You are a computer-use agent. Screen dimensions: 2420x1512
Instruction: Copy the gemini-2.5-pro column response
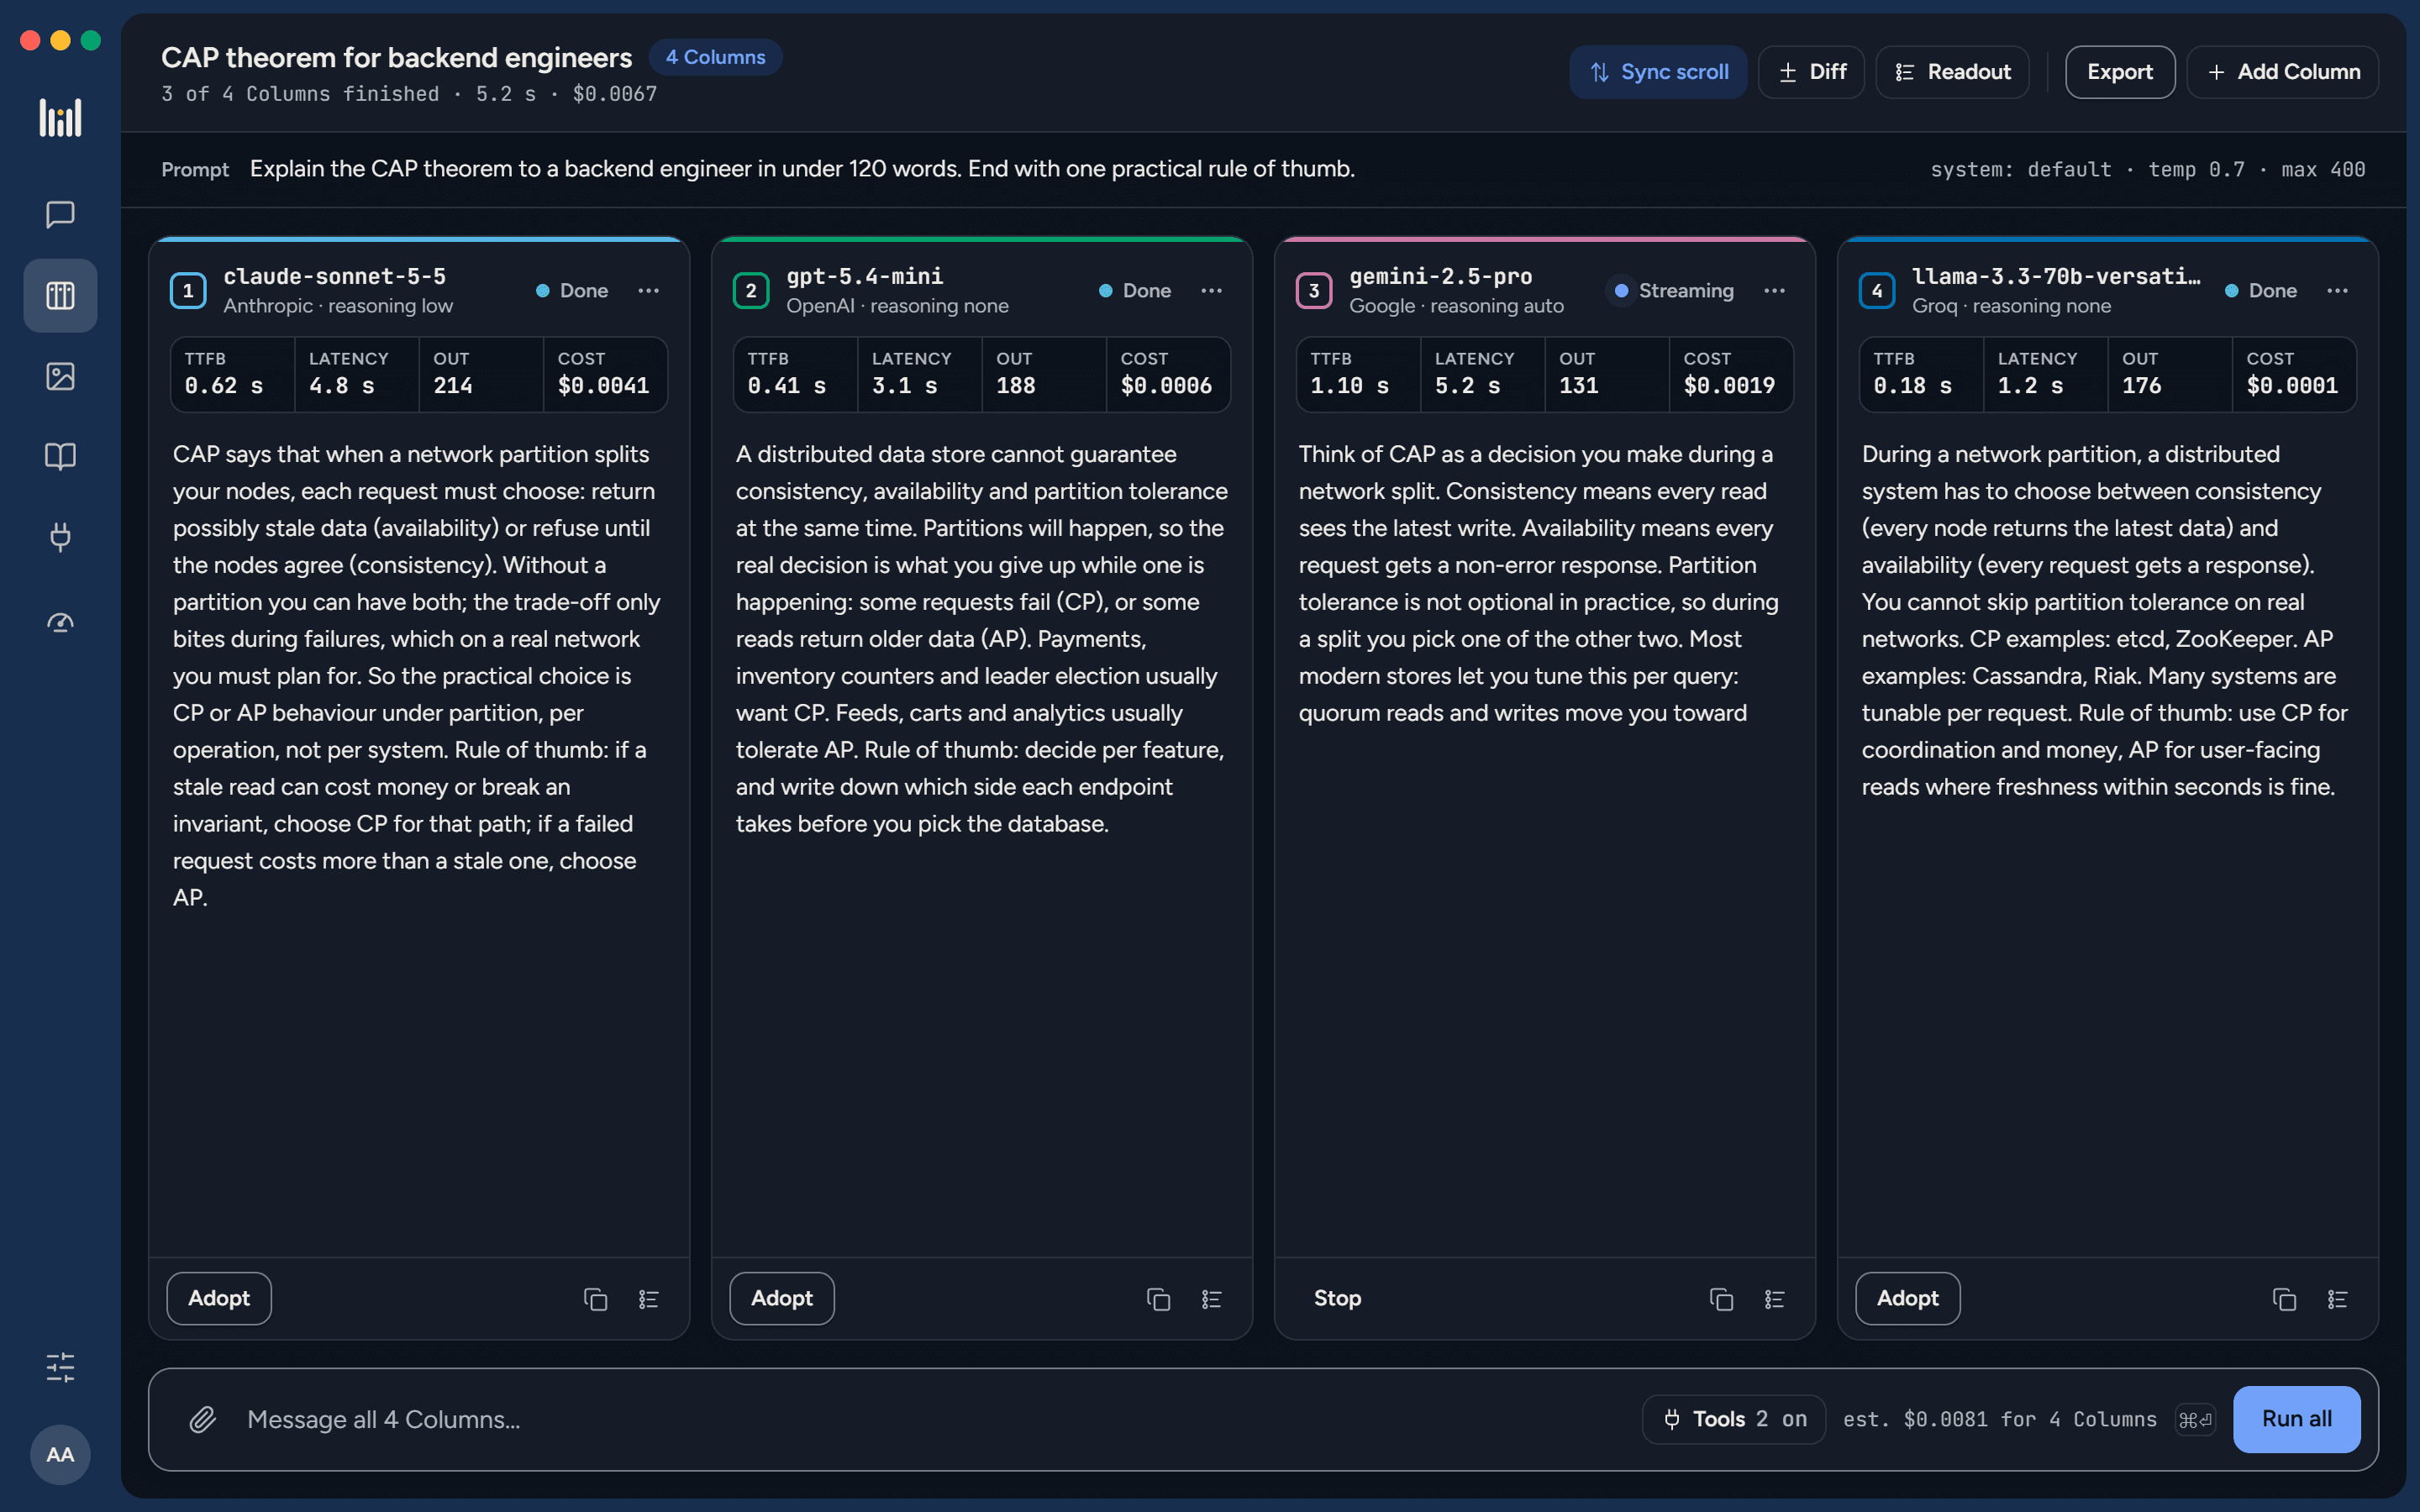pos(1721,1299)
